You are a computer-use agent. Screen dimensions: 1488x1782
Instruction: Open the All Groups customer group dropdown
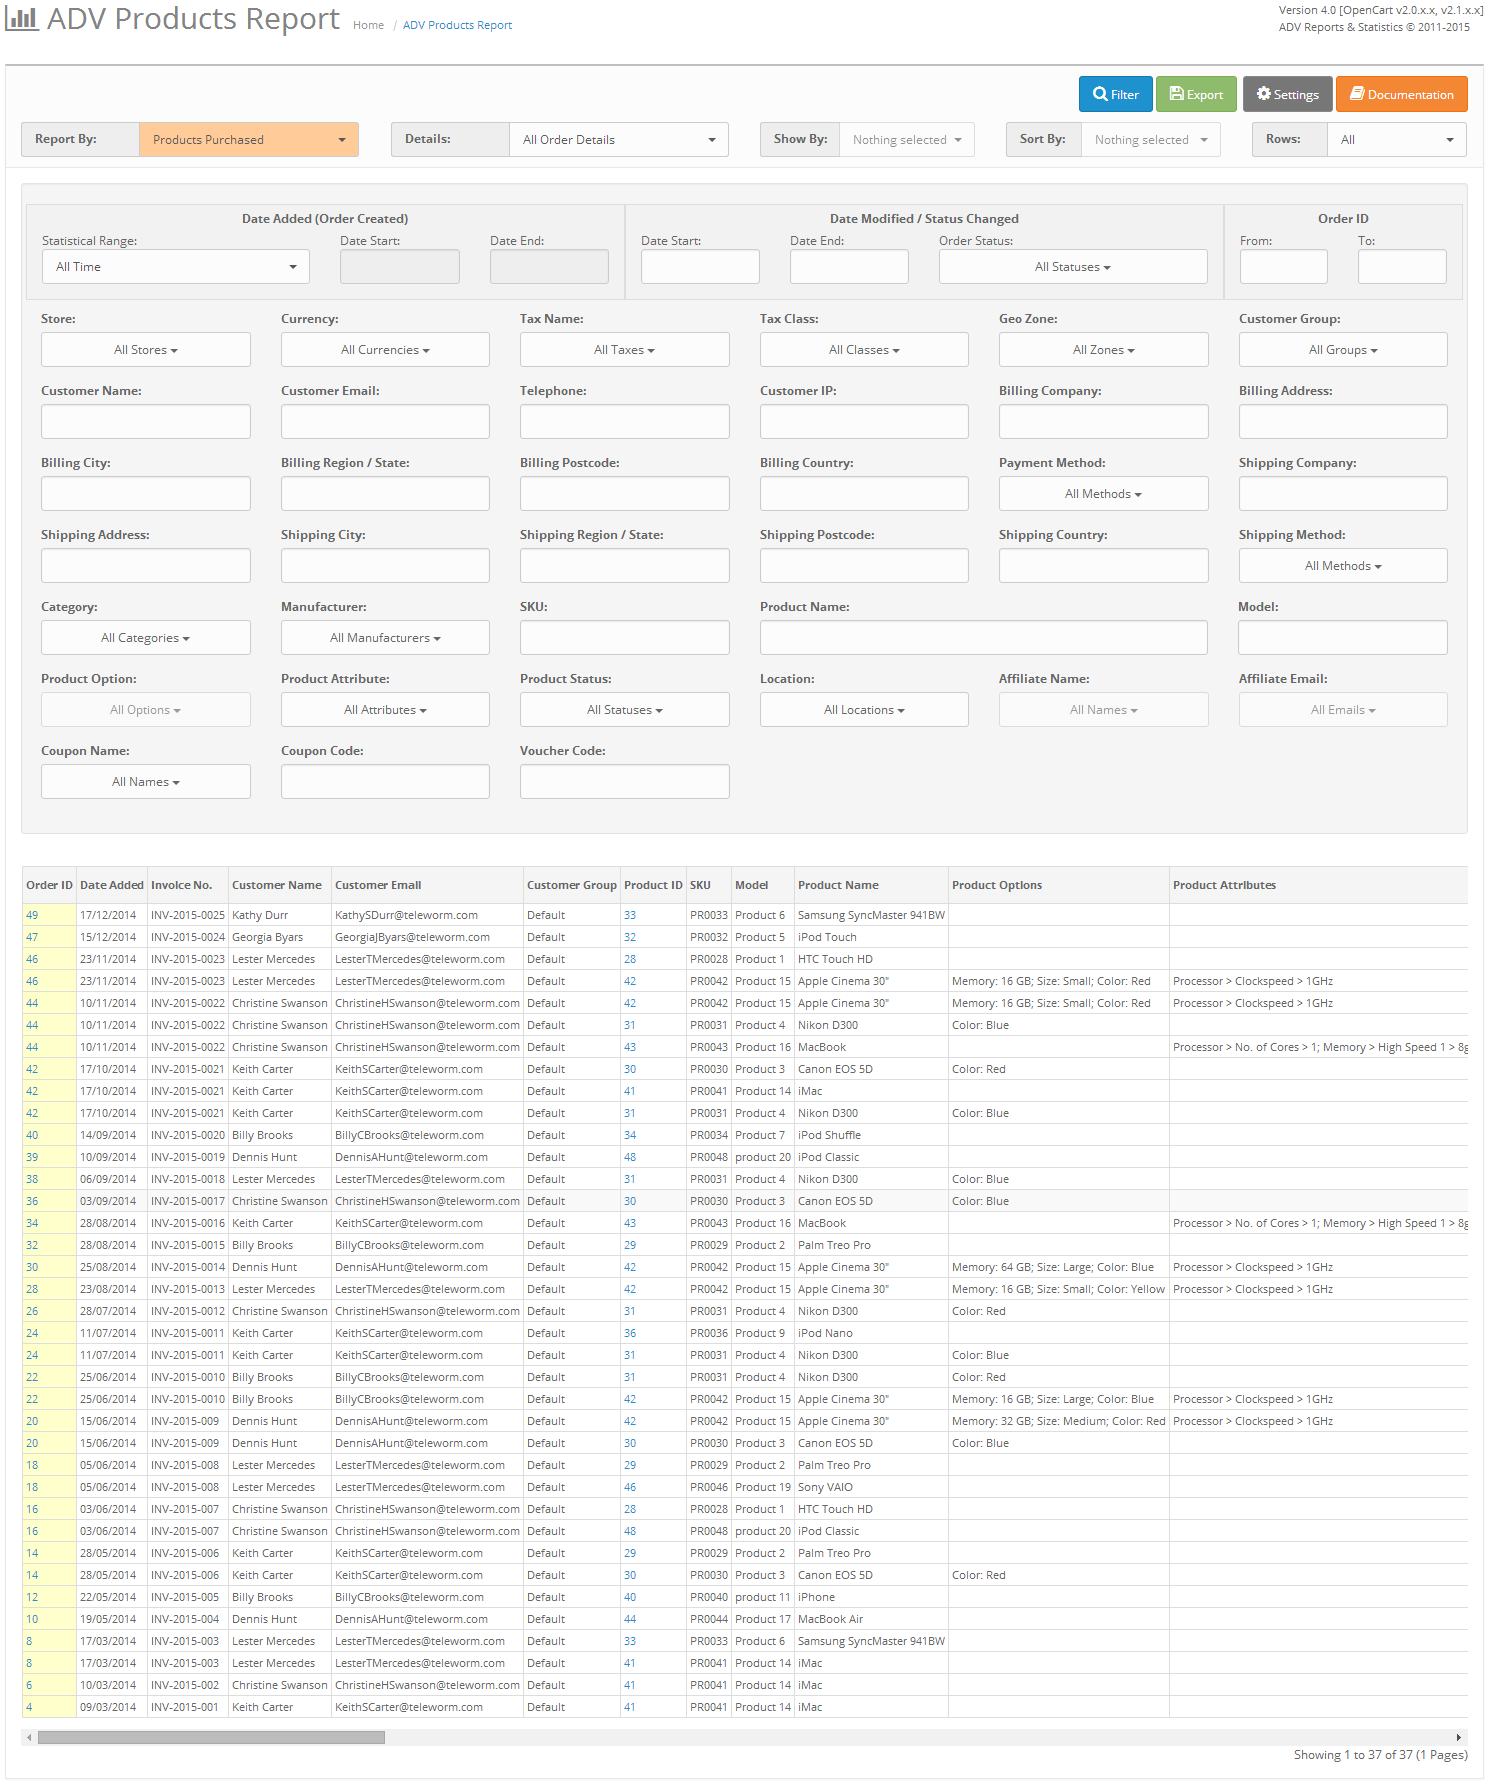(1343, 350)
